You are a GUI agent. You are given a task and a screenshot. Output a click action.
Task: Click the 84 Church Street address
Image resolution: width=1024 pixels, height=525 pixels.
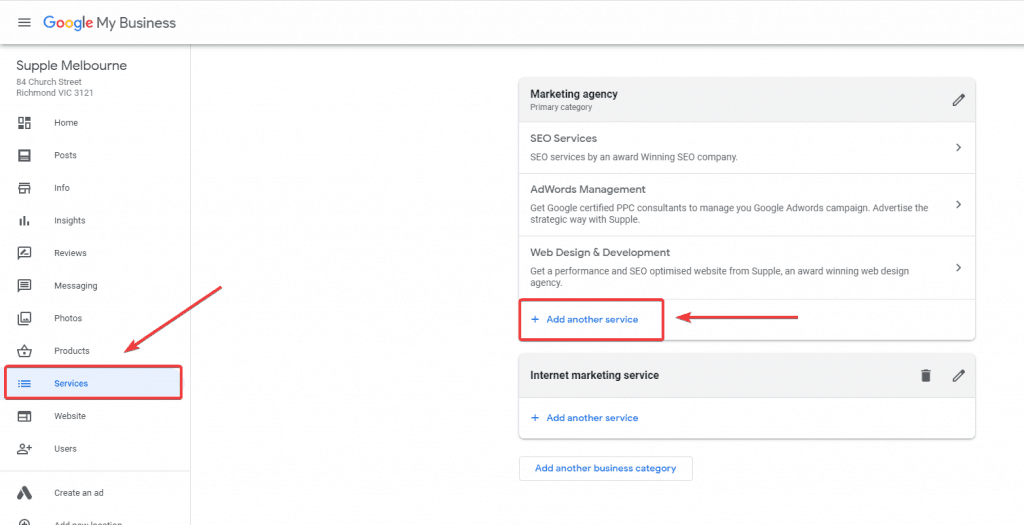[x=49, y=82]
